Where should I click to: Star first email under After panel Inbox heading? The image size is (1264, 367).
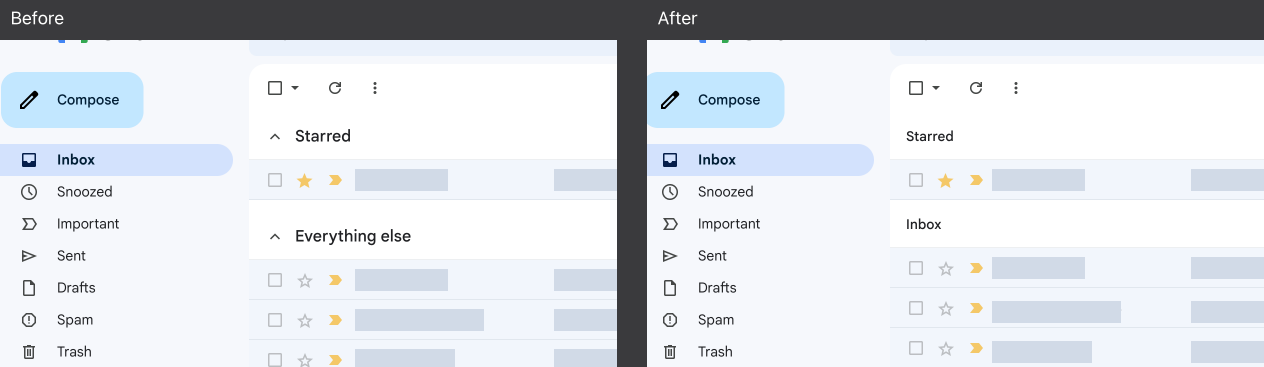click(x=946, y=268)
